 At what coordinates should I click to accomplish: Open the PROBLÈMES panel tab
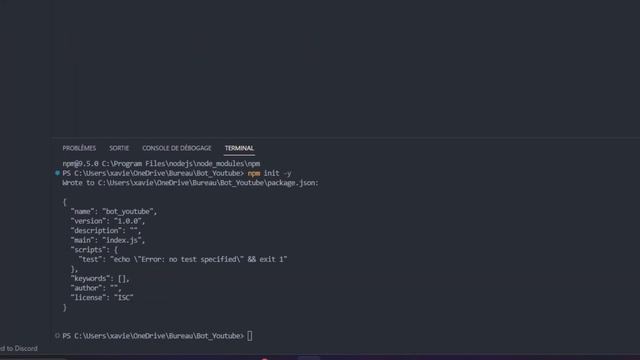79,148
